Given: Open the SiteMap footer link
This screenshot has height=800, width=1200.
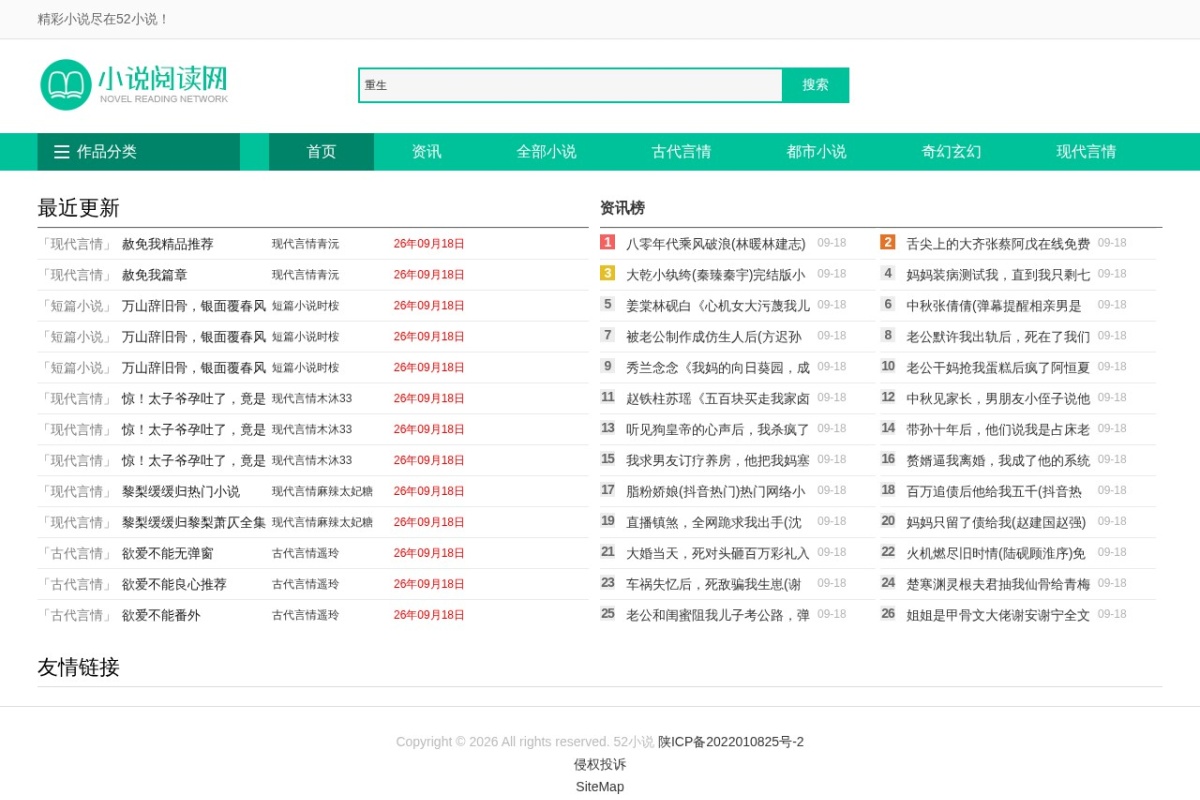Looking at the screenshot, I should coord(600,787).
